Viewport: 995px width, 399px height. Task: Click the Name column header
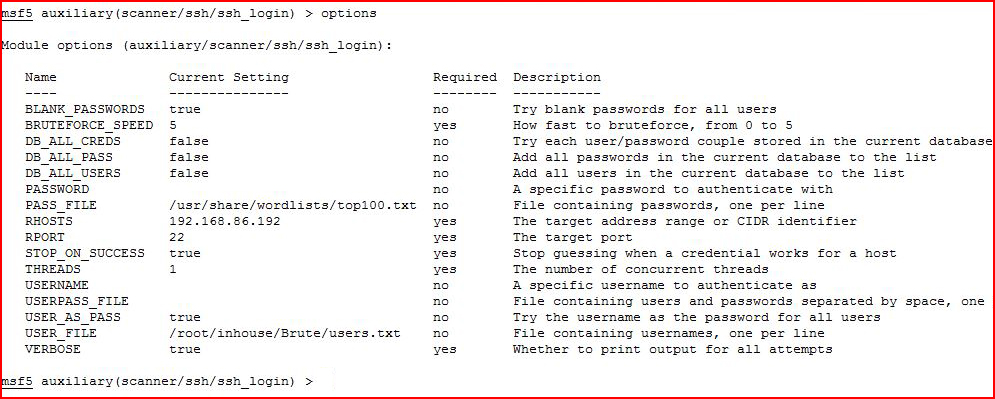[41, 77]
